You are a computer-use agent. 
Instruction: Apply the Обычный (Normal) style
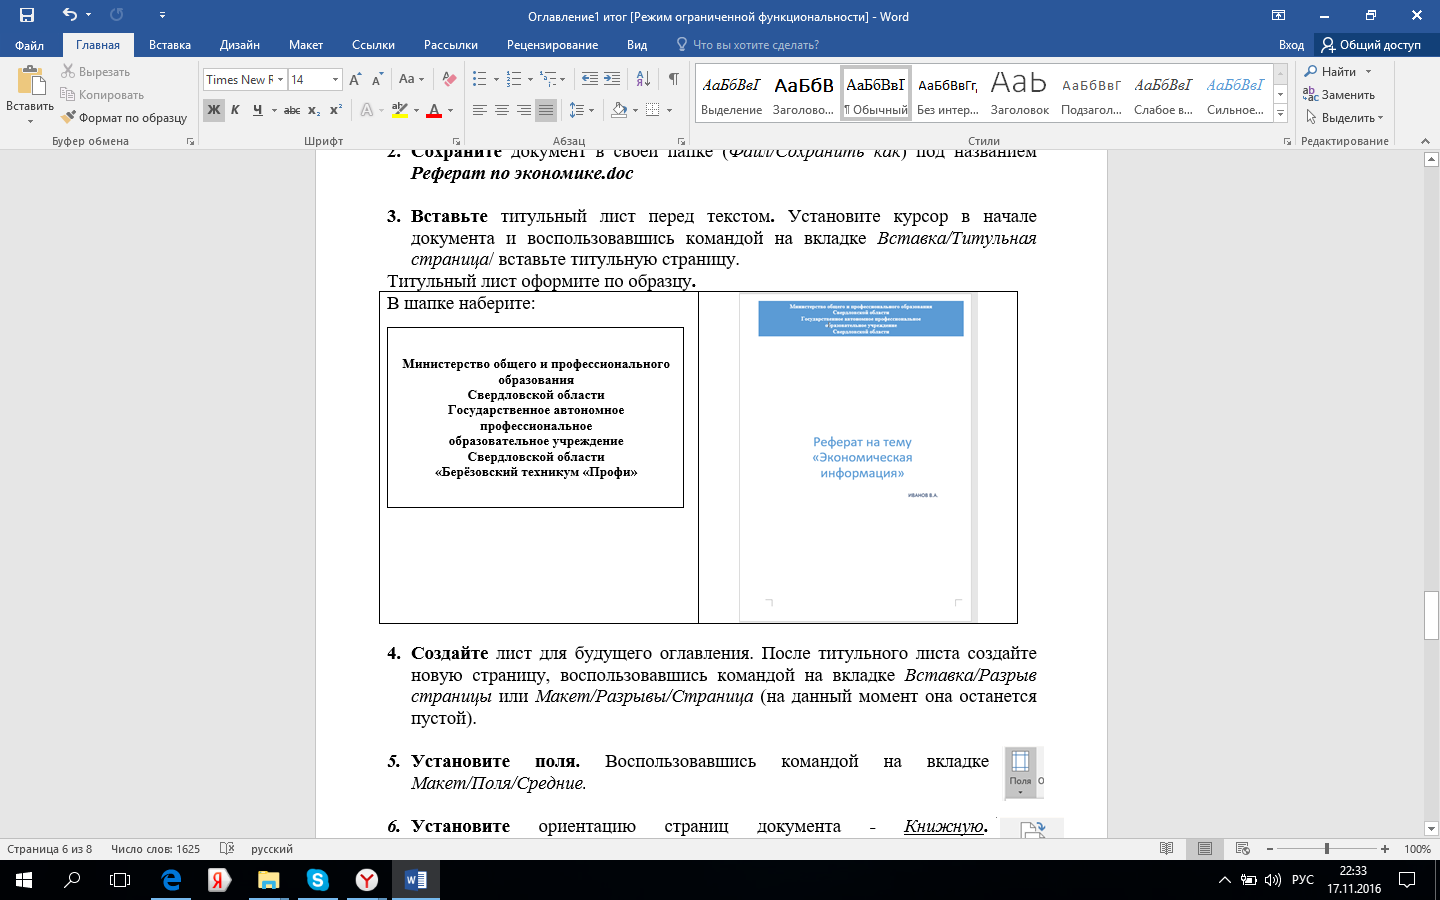[x=876, y=94]
